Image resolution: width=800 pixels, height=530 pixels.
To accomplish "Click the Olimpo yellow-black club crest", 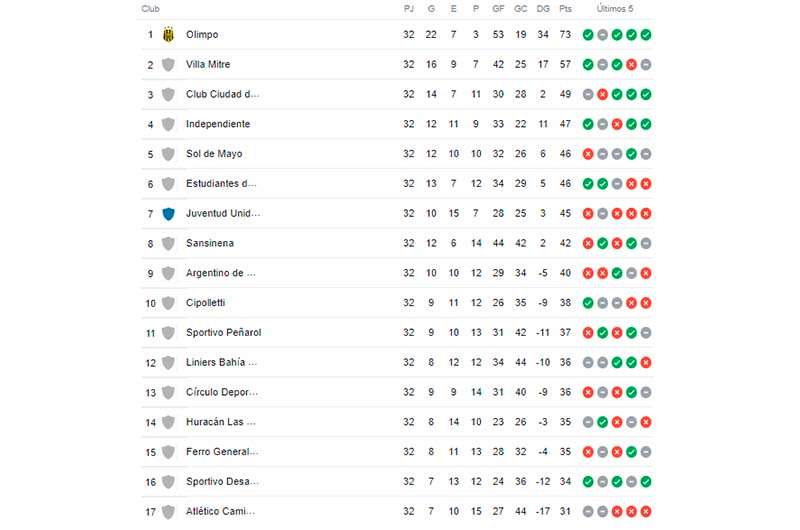I will click(168, 35).
